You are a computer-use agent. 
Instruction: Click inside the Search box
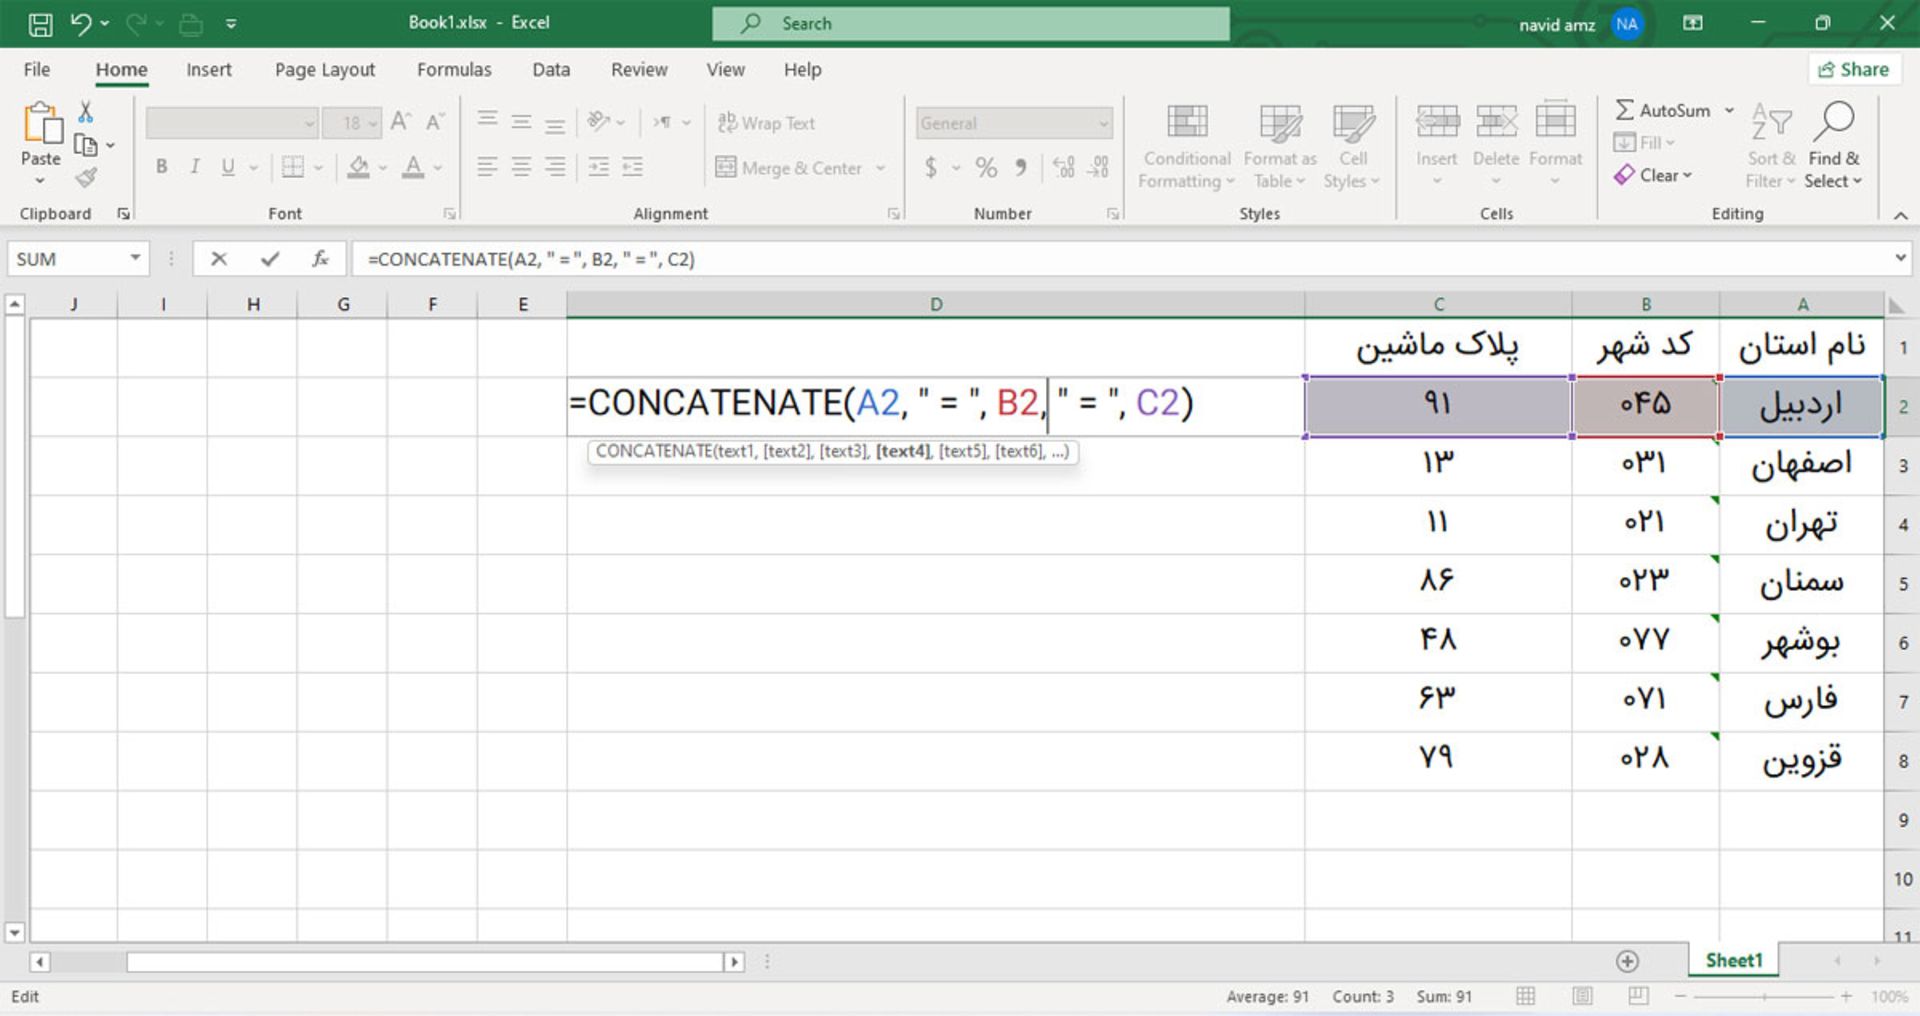[x=970, y=22]
